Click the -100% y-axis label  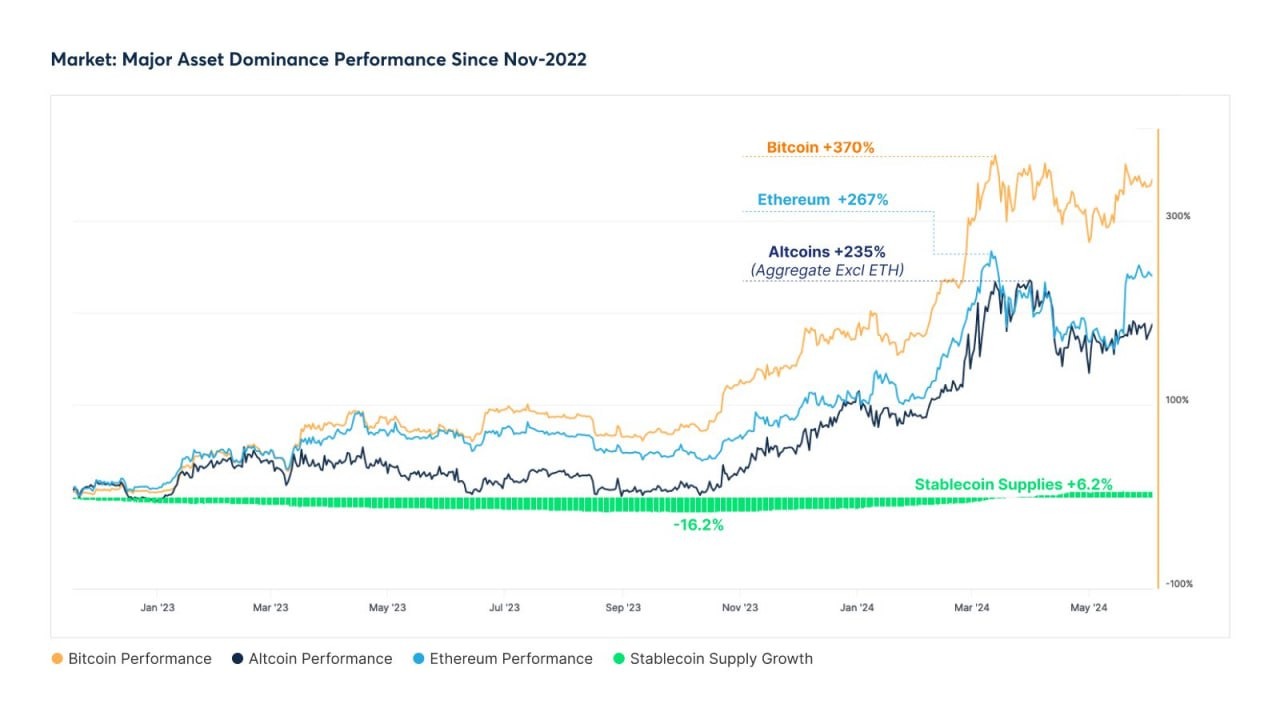[x=1177, y=584]
